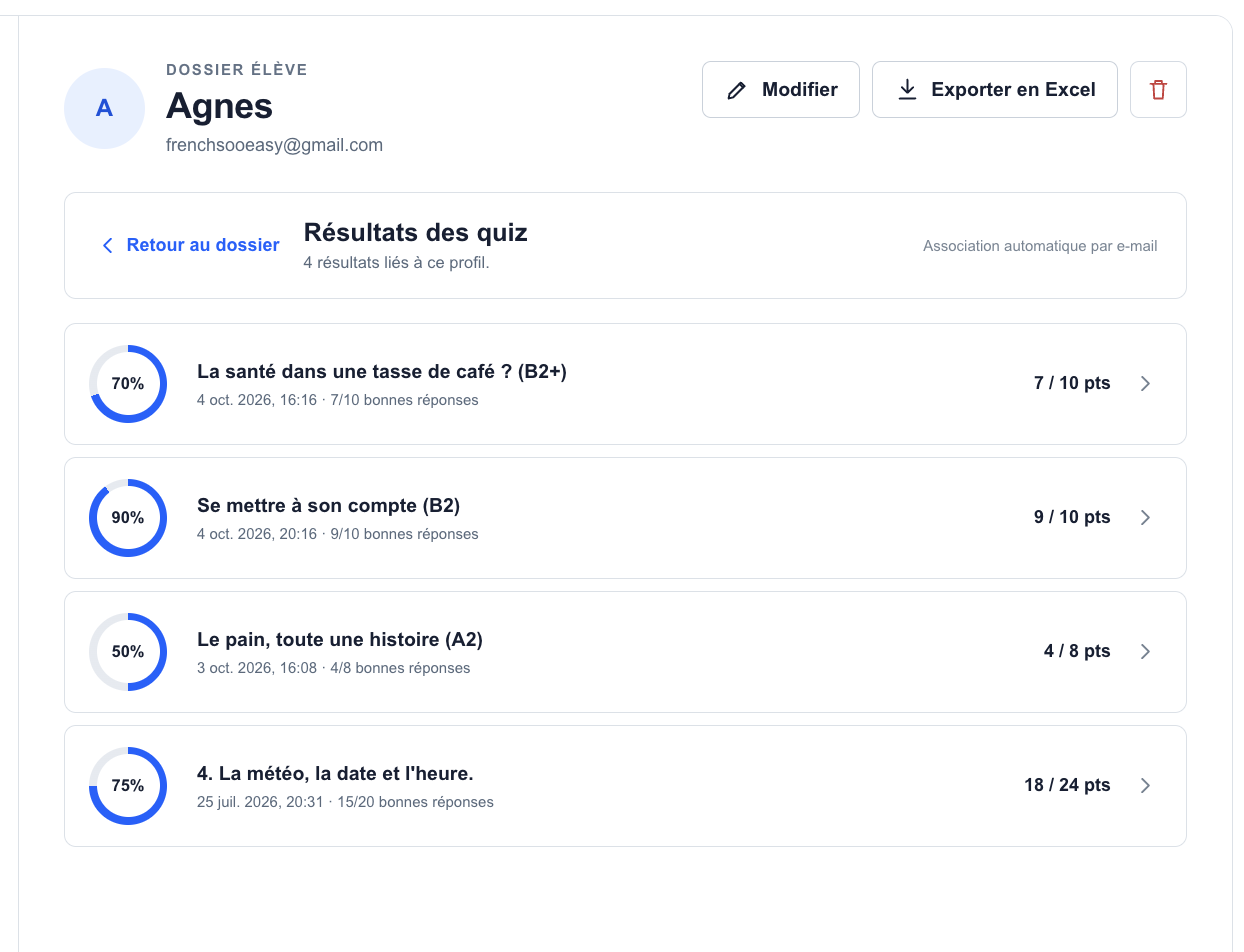
Task: Click the pencil icon in Modifier
Action: [x=736, y=90]
